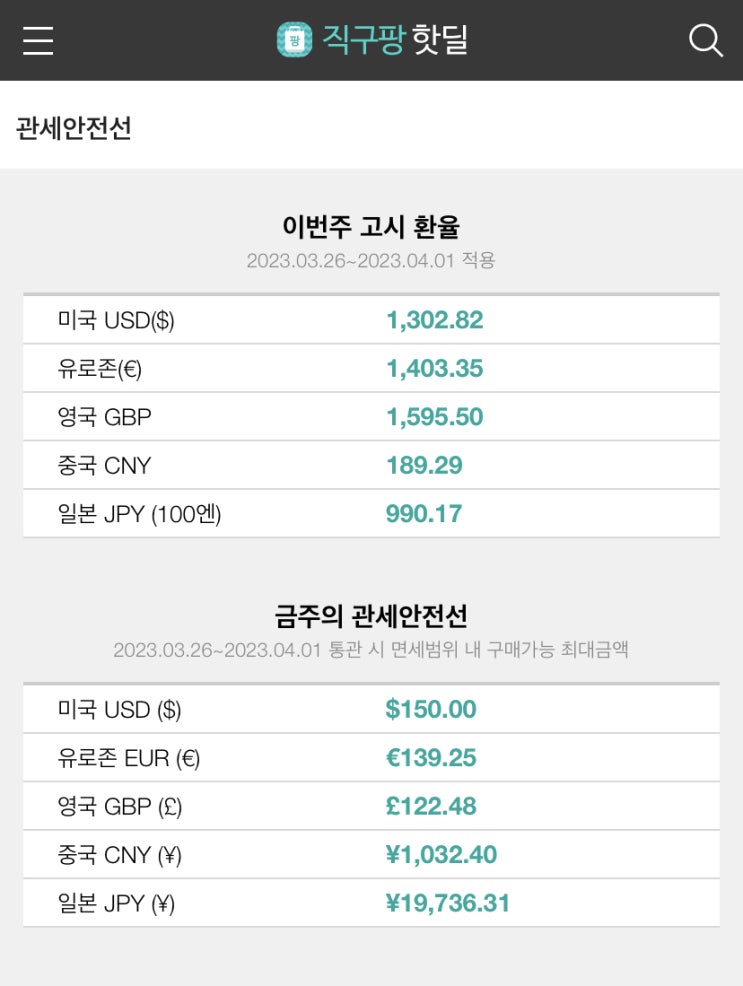Open the hamburger menu

tap(38, 40)
